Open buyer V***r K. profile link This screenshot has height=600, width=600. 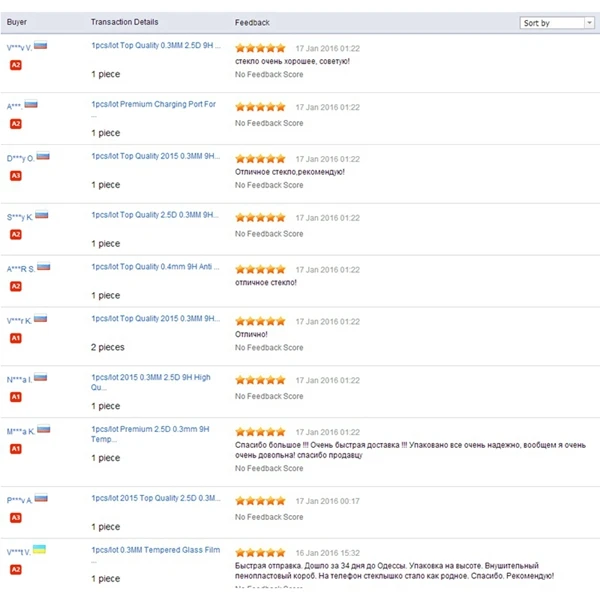coord(19,320)
